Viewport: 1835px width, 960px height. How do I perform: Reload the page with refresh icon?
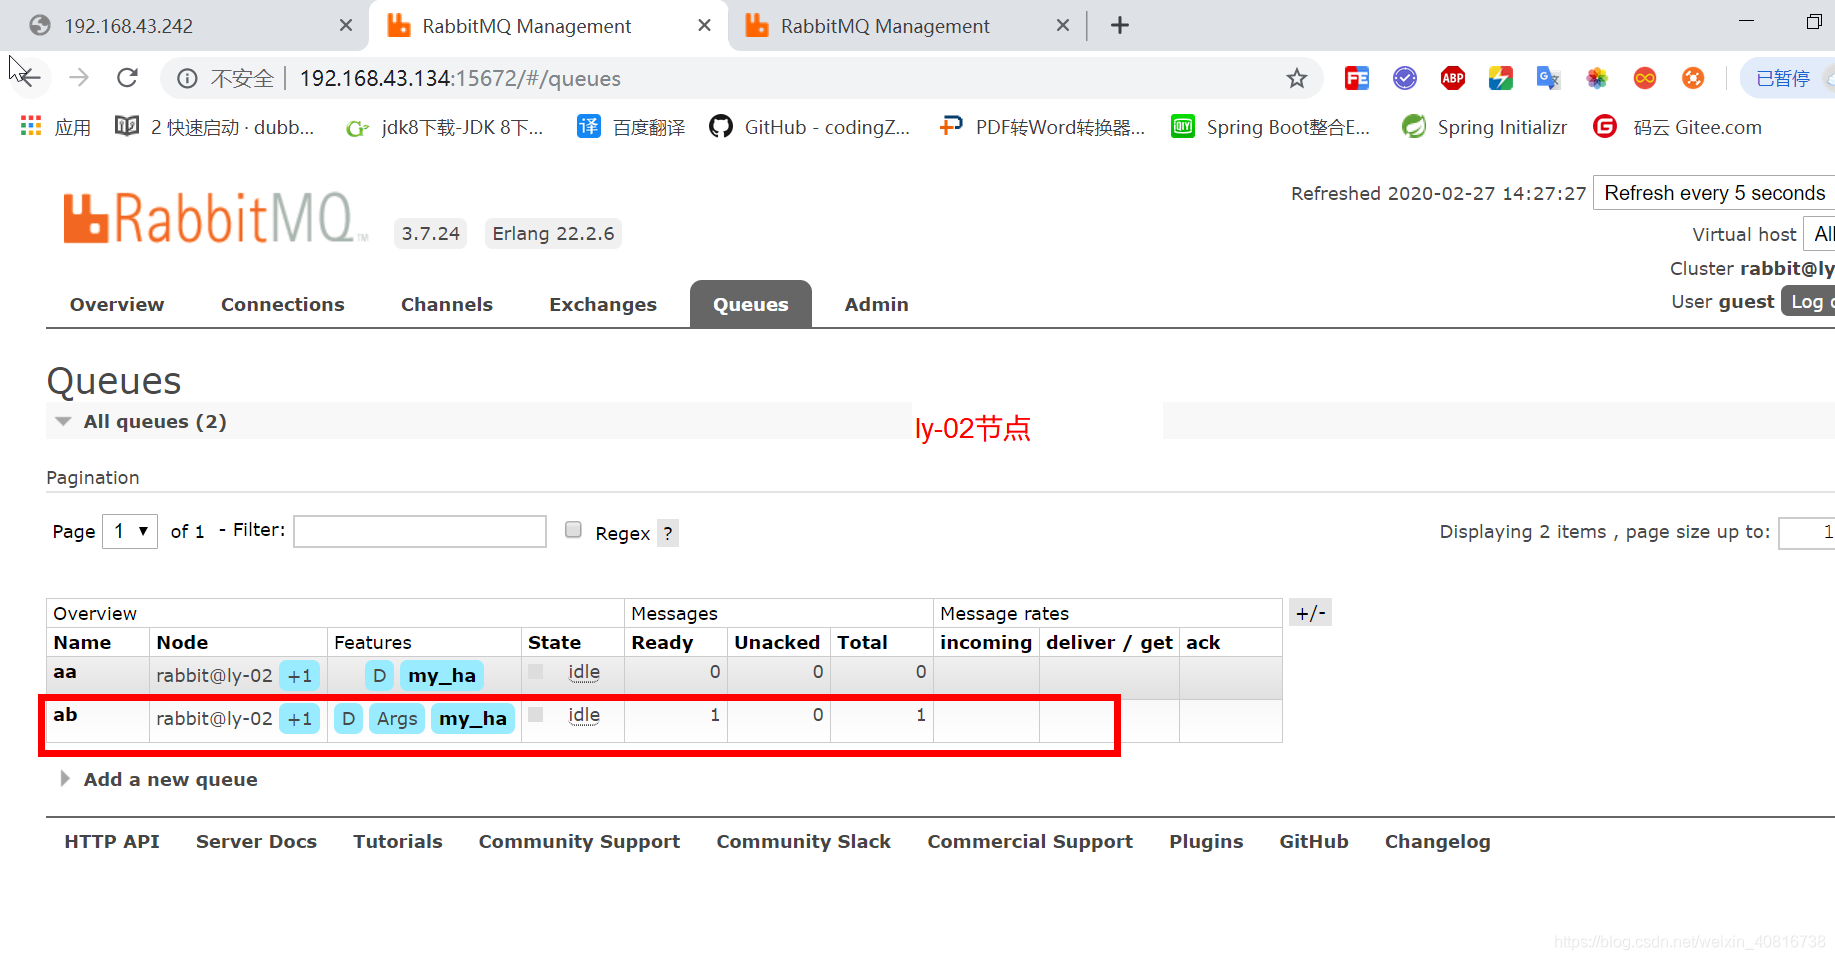click(x=127, y=78)
